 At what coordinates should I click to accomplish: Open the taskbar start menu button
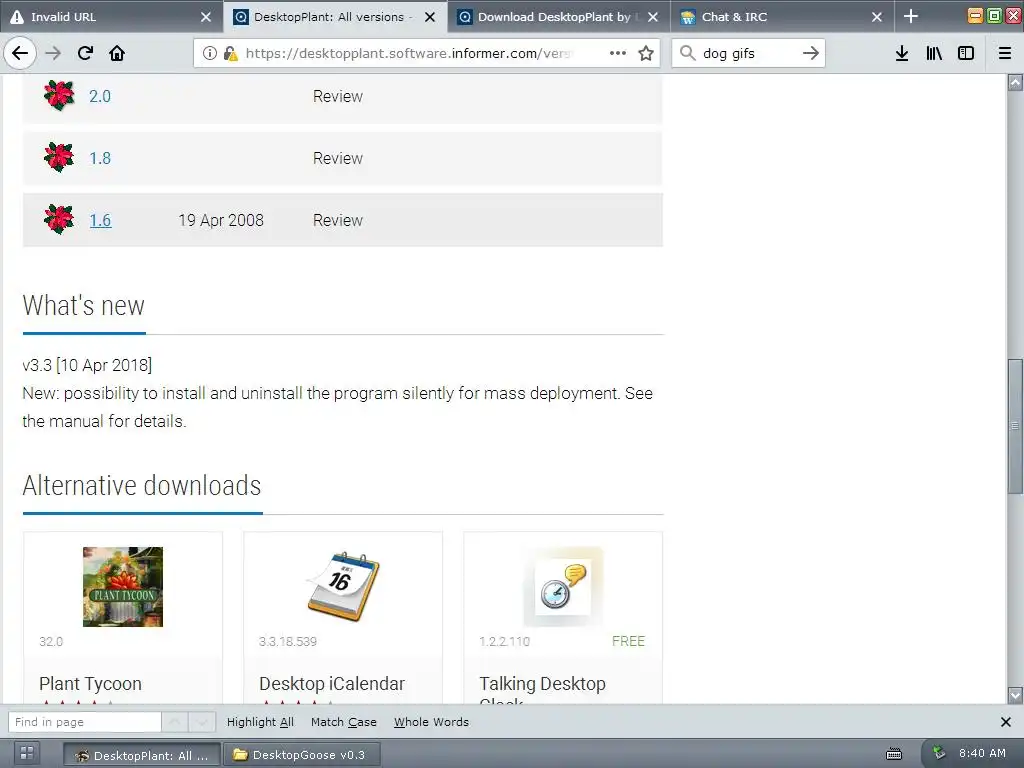pyautogui.click(x=27, y=754)
